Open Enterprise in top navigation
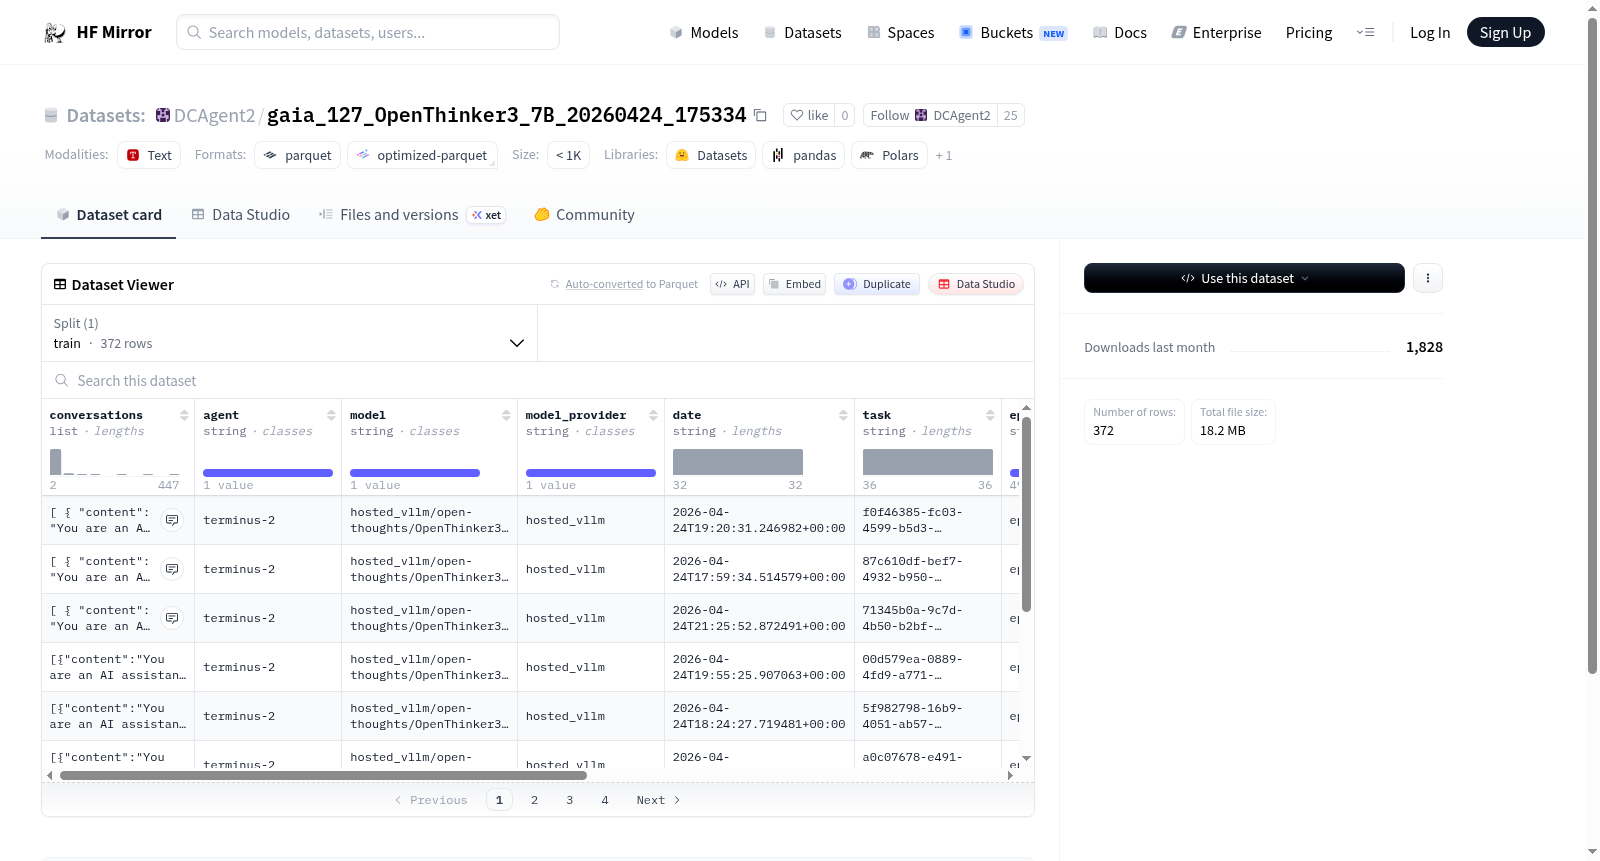Viewport: 1600px width, 861px height. point(1216,32)
